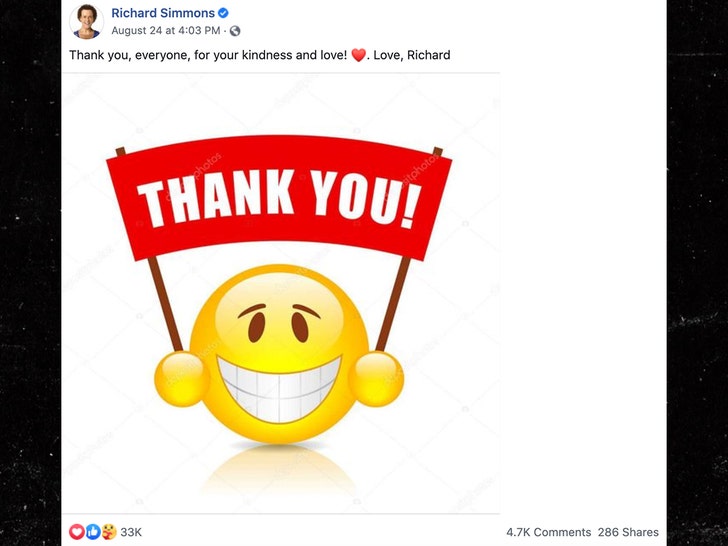View the 33K reactions count
The height and width of the screenshot is (546, 728).
pos(131,532)
